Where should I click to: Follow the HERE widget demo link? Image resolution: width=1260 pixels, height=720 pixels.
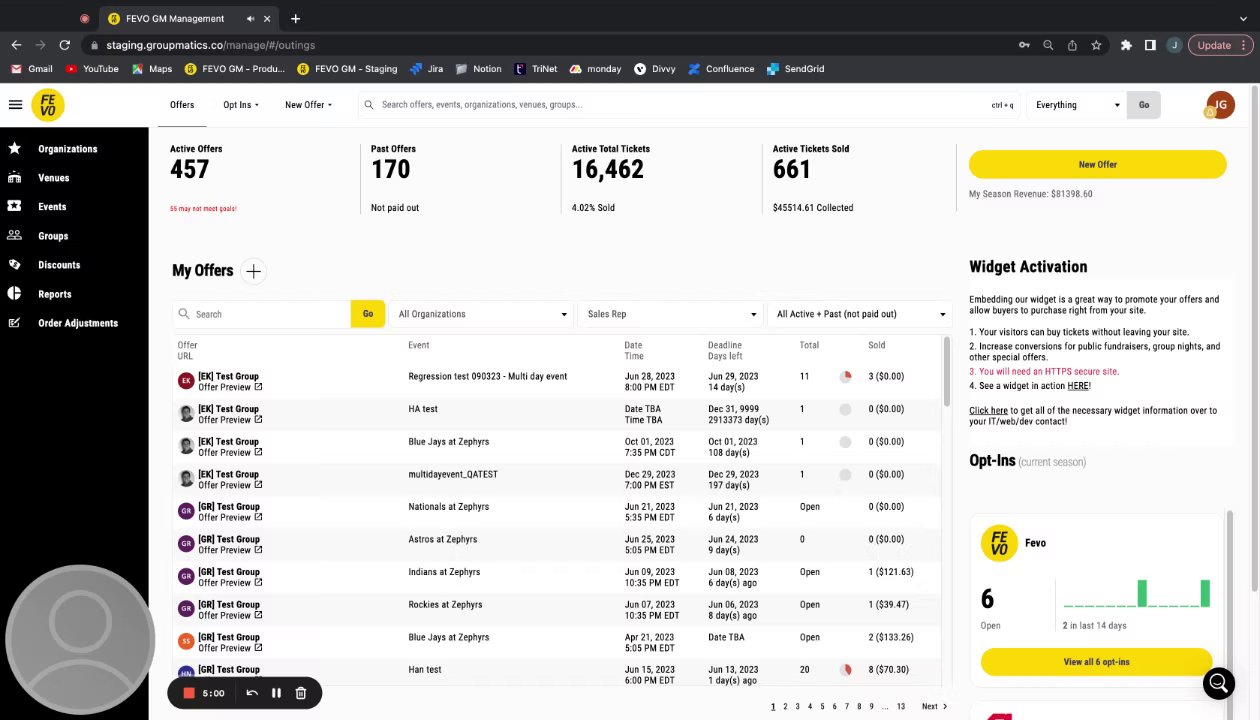[1078, 386]
